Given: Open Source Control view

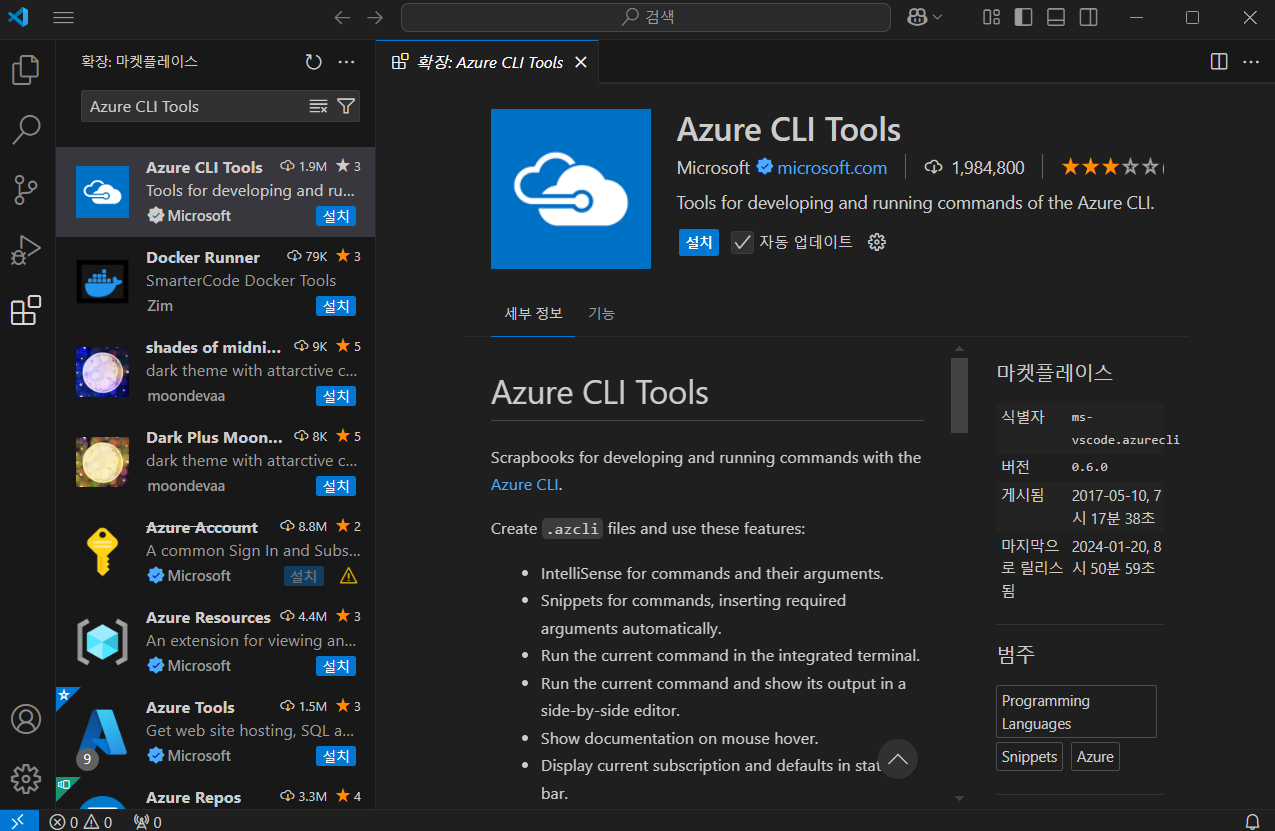Looking at the screenshot, I should [x=26, y=189].
